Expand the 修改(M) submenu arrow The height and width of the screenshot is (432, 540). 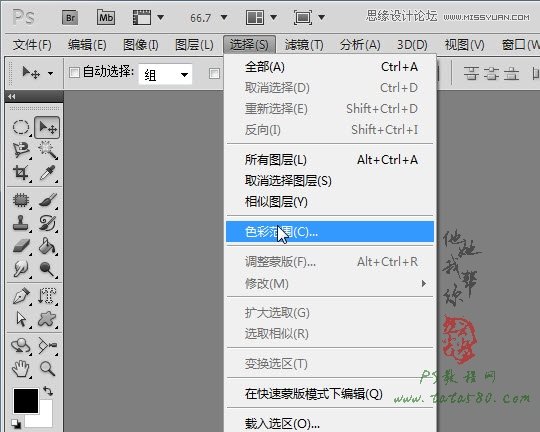click(x=424, y=284)
